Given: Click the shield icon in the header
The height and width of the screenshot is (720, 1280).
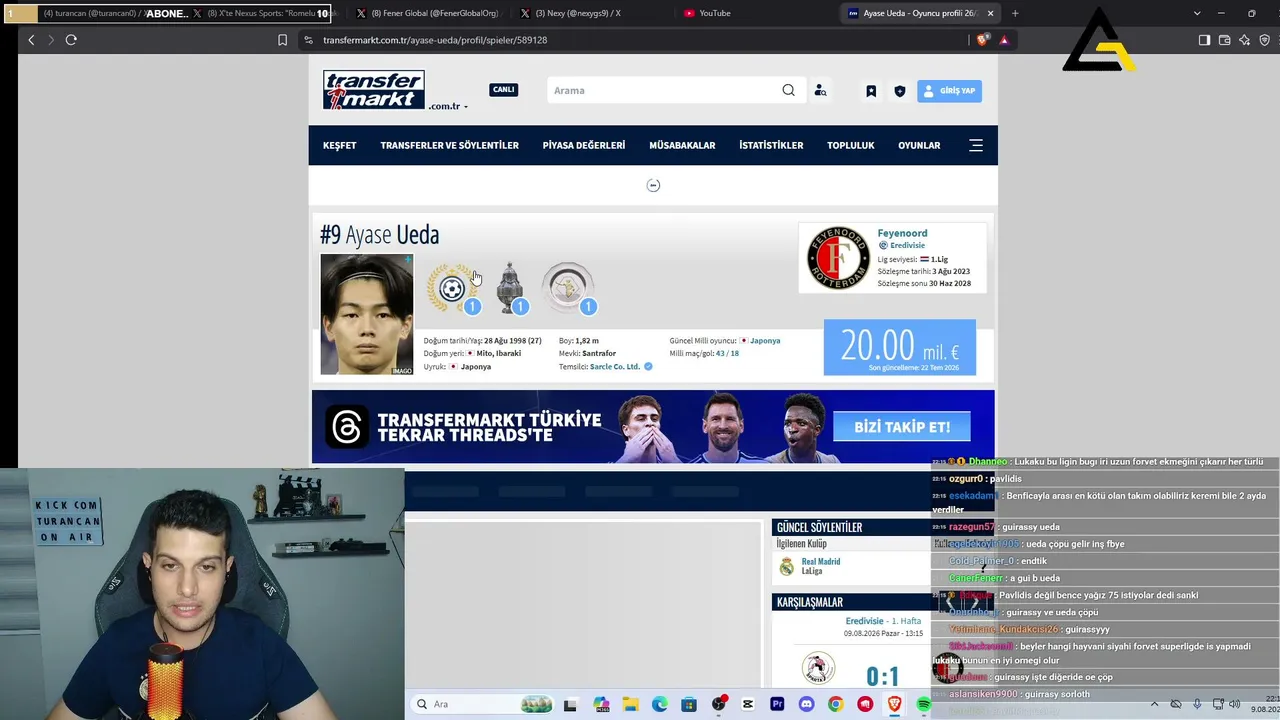Looking at the screenshot, I should [900, 91].
